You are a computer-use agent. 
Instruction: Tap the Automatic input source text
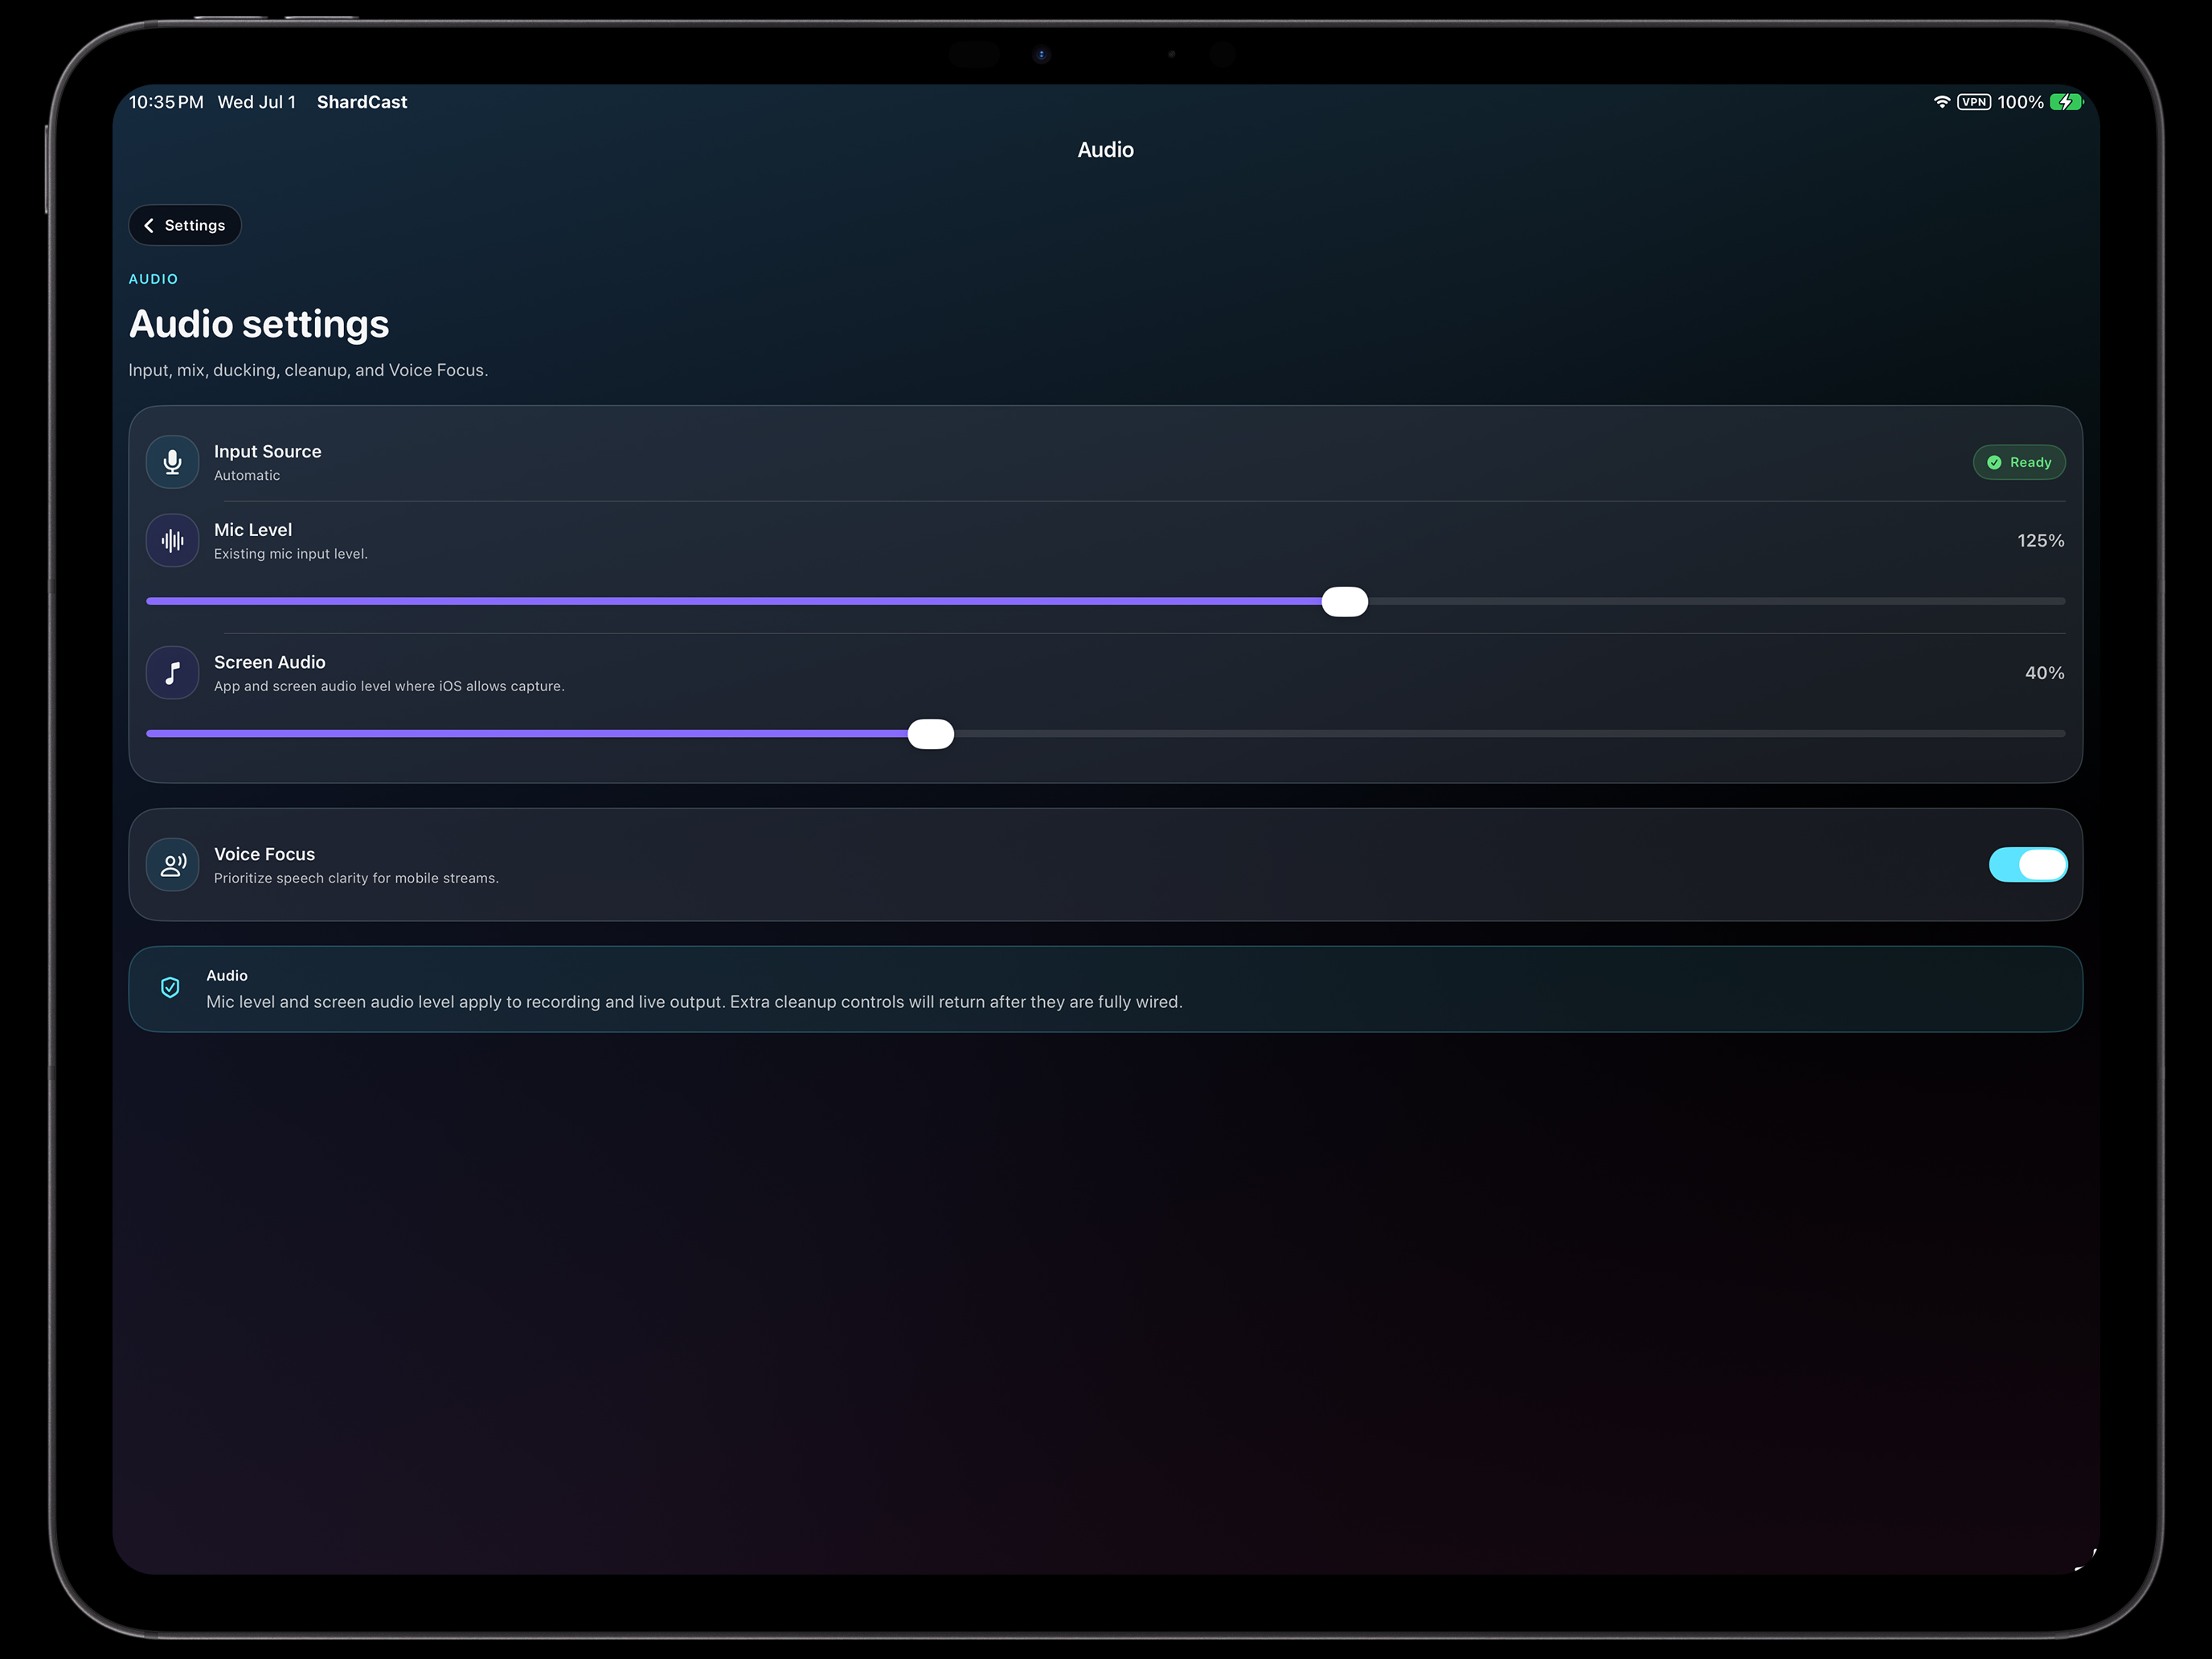(247, 476)
